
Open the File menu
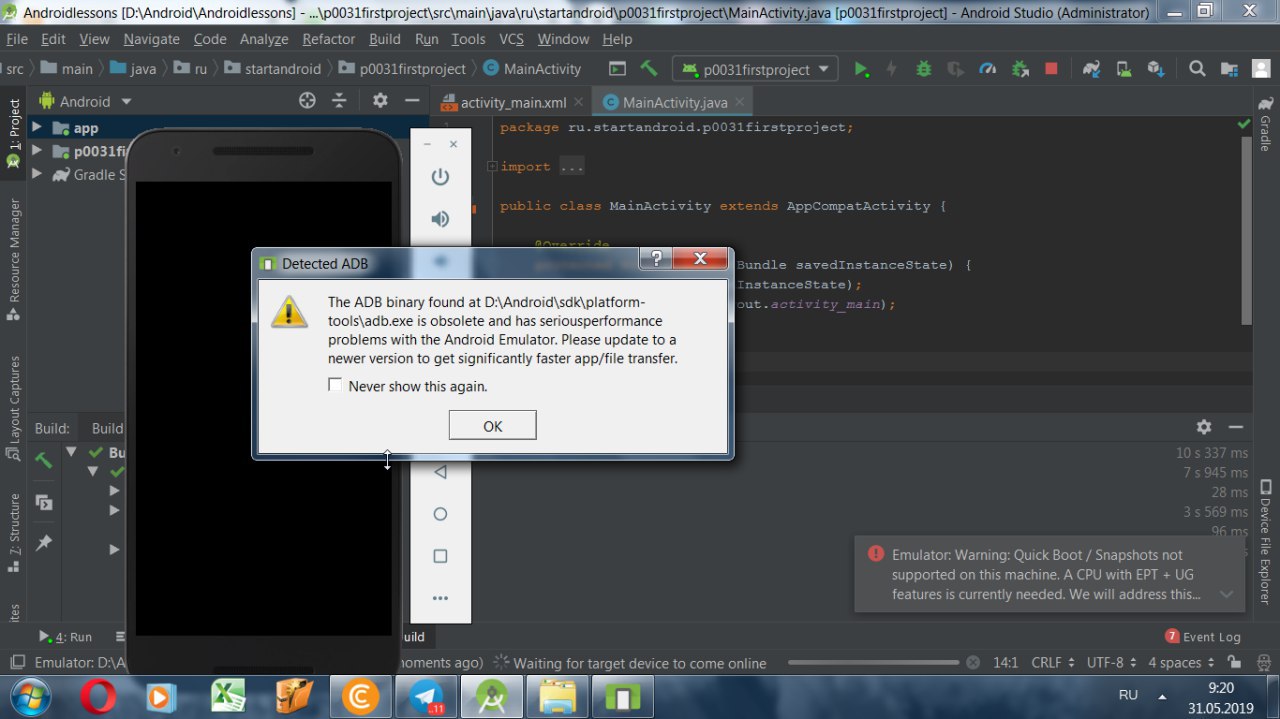click(17, 39)
